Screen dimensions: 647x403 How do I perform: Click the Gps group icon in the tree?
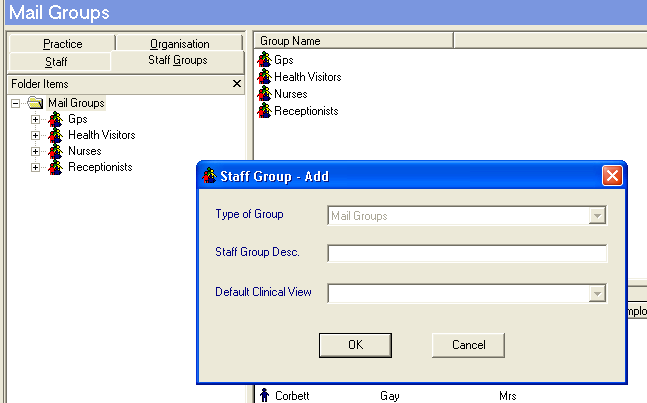pyautogui.click(x=55, y=119)
